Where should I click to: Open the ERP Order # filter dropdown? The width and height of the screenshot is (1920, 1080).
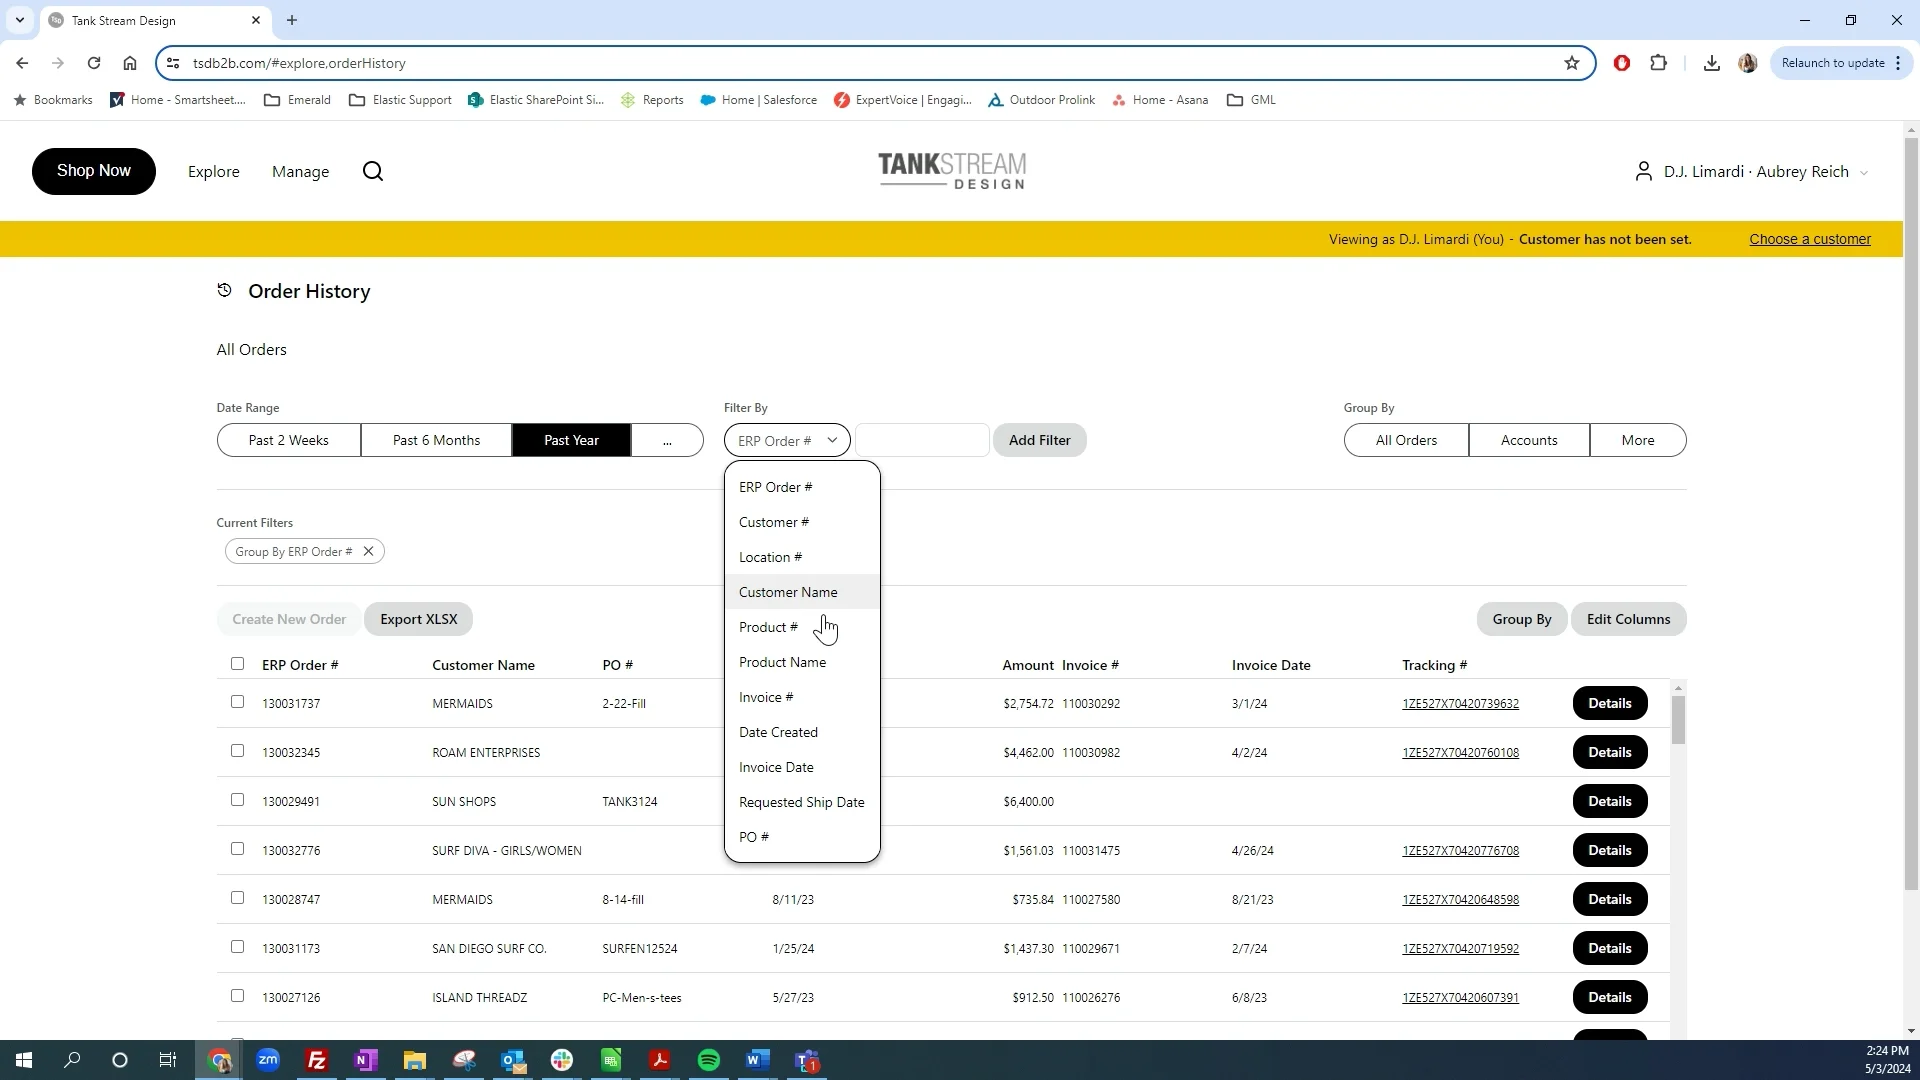coord(787,440)
